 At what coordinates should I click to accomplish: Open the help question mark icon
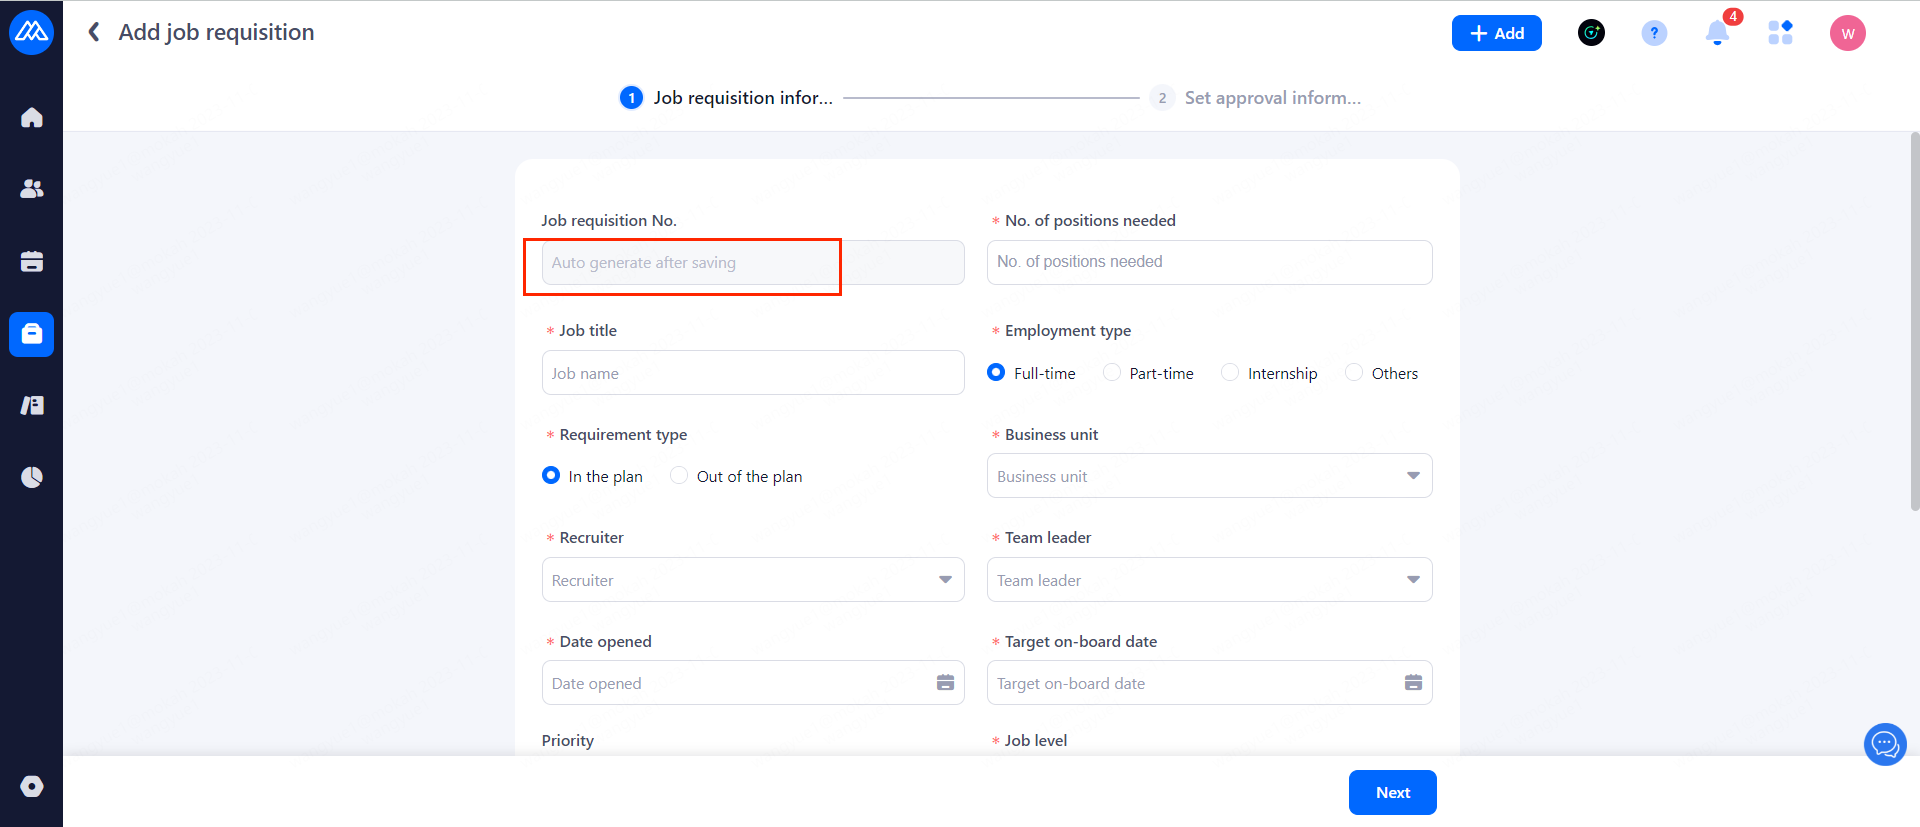(1654, 33)
